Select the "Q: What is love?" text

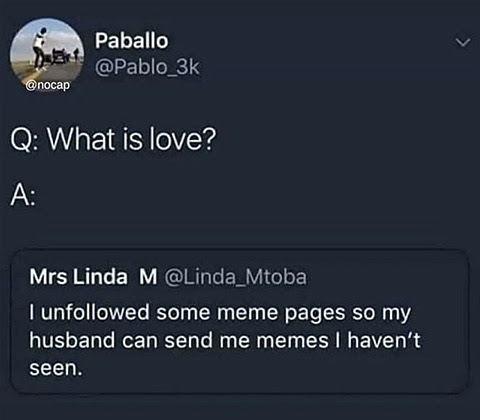coord(113,139)
